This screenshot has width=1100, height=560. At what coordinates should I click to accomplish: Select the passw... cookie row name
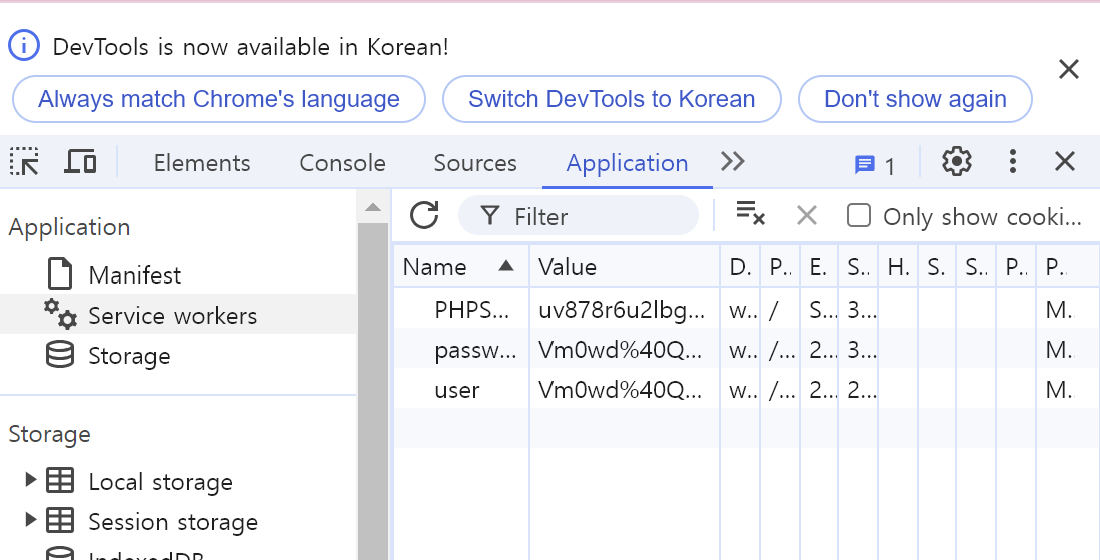475,349
